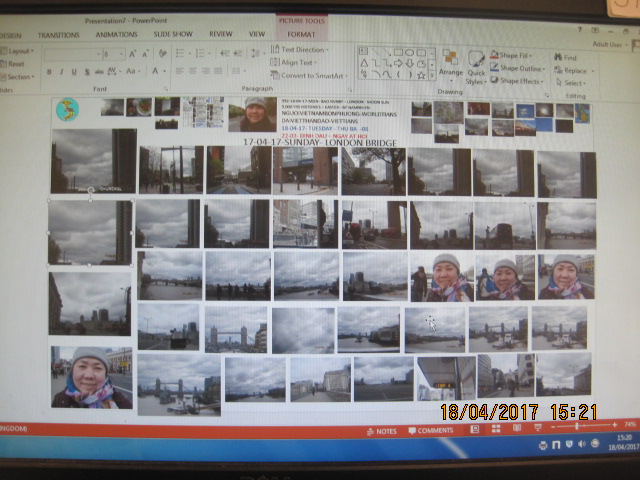Image resolution: width=640 pixels, height=480 pixels.
Task: Open Shape Outline dropdown
Action: pyautogui.click(x=518, y=68)
